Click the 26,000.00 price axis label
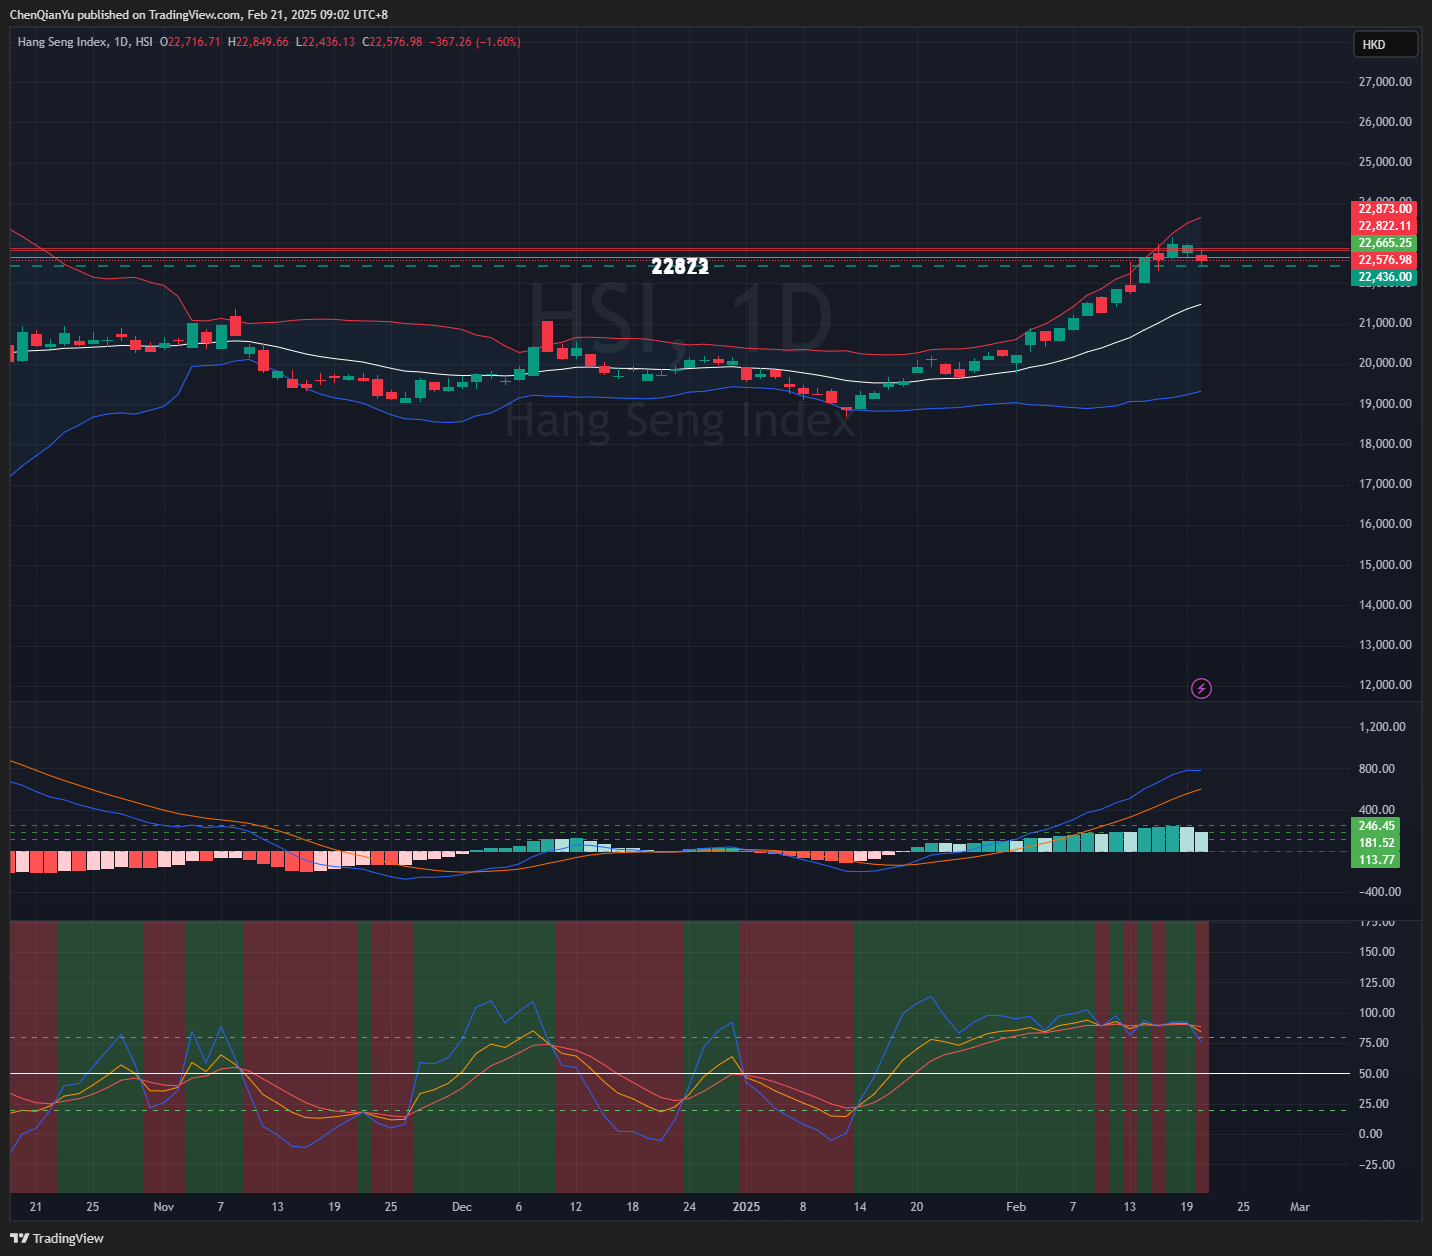The width and height of the screenshot is (1432, 1256). click(1385, 122)
